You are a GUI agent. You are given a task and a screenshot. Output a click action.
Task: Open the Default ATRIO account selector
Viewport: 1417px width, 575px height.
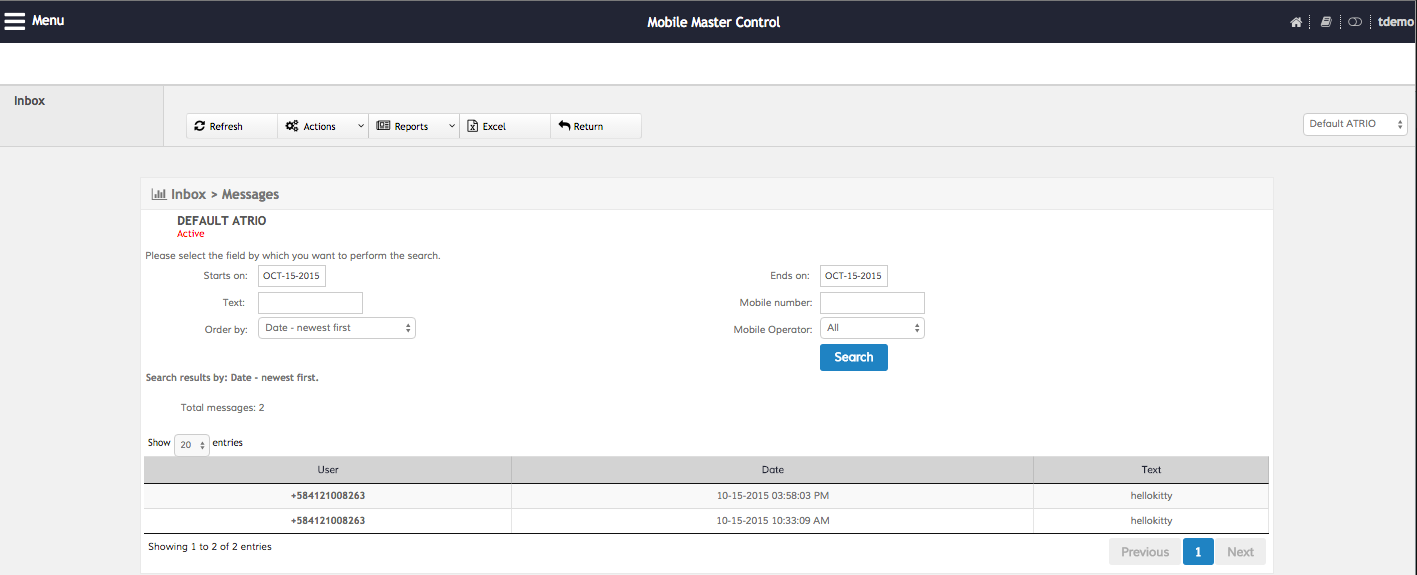click(x=1355, y=124)
